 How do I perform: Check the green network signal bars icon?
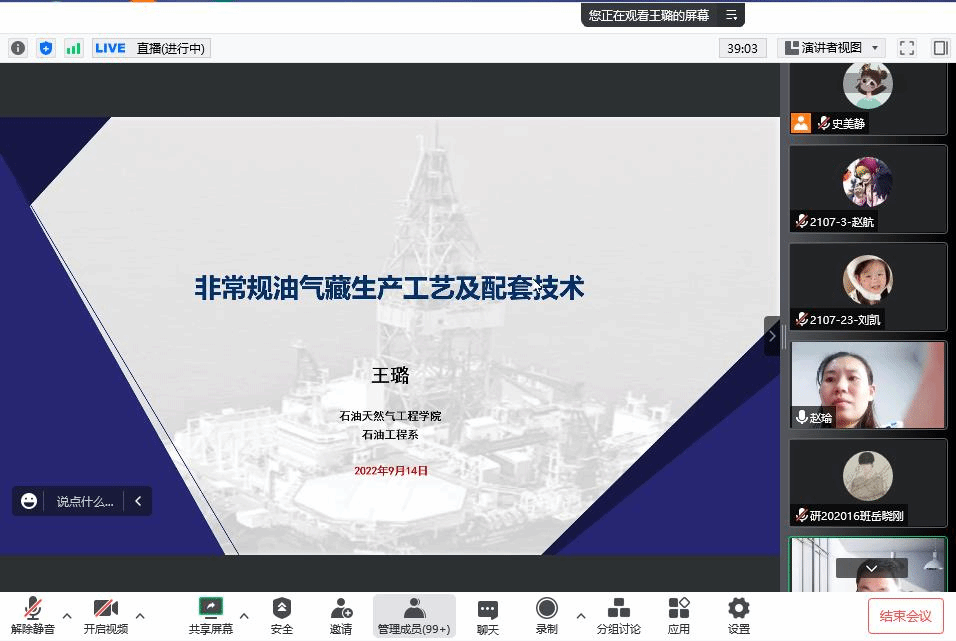point(74,48)
